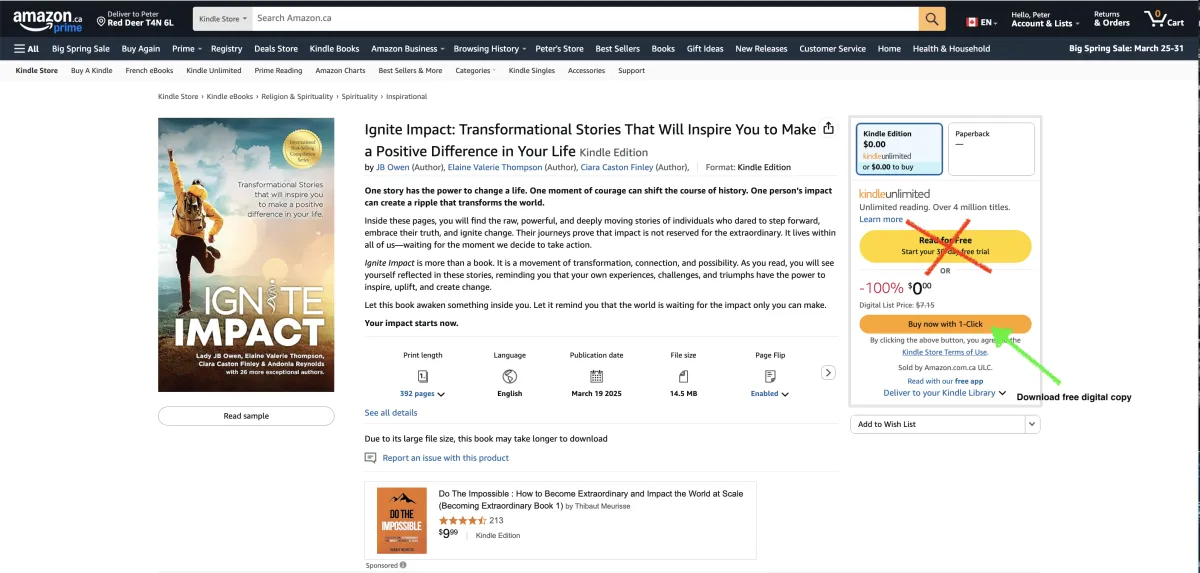The height and width of the screenshot is (573, 1200).
Task: Click the Print length page icon
Action: tap(422, 376)
